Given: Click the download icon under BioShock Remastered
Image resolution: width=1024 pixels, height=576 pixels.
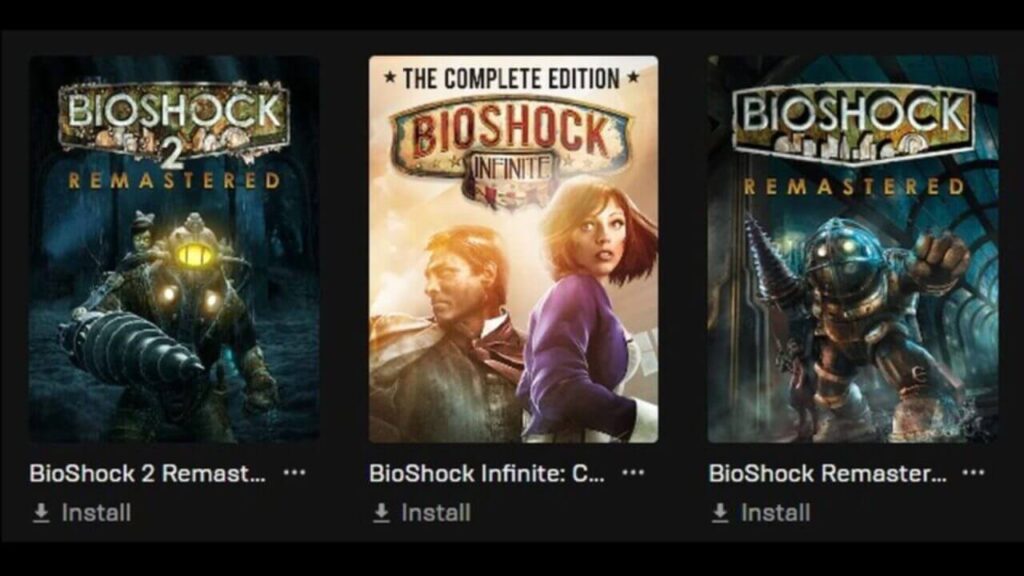Looking at the screenshot, I should pos(720,513).
